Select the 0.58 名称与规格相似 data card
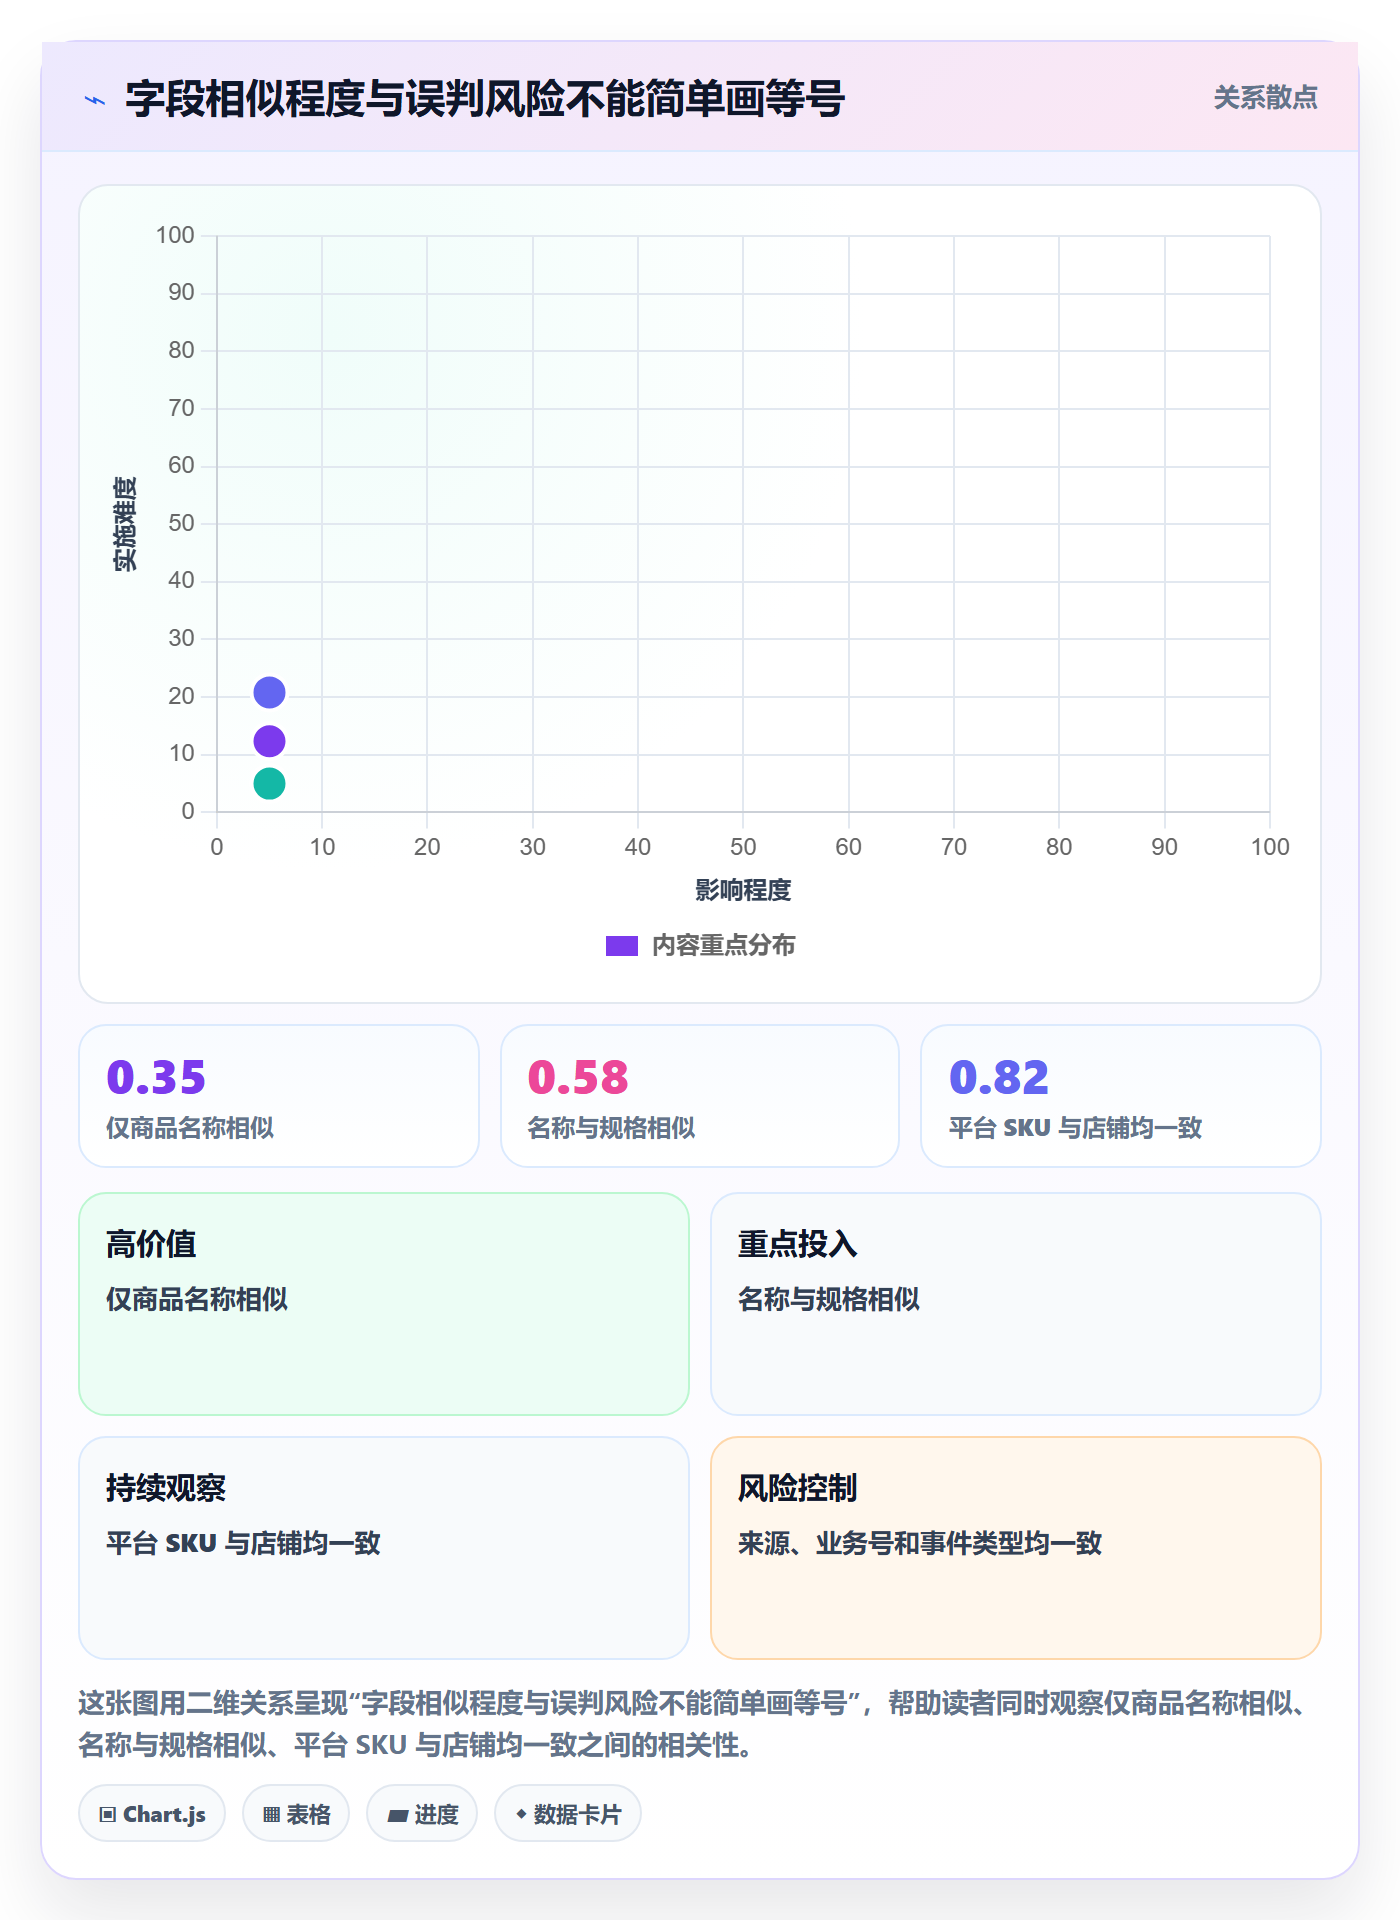The image size is (1400, 1920). pyautogui.click(x=700, y=1096)
